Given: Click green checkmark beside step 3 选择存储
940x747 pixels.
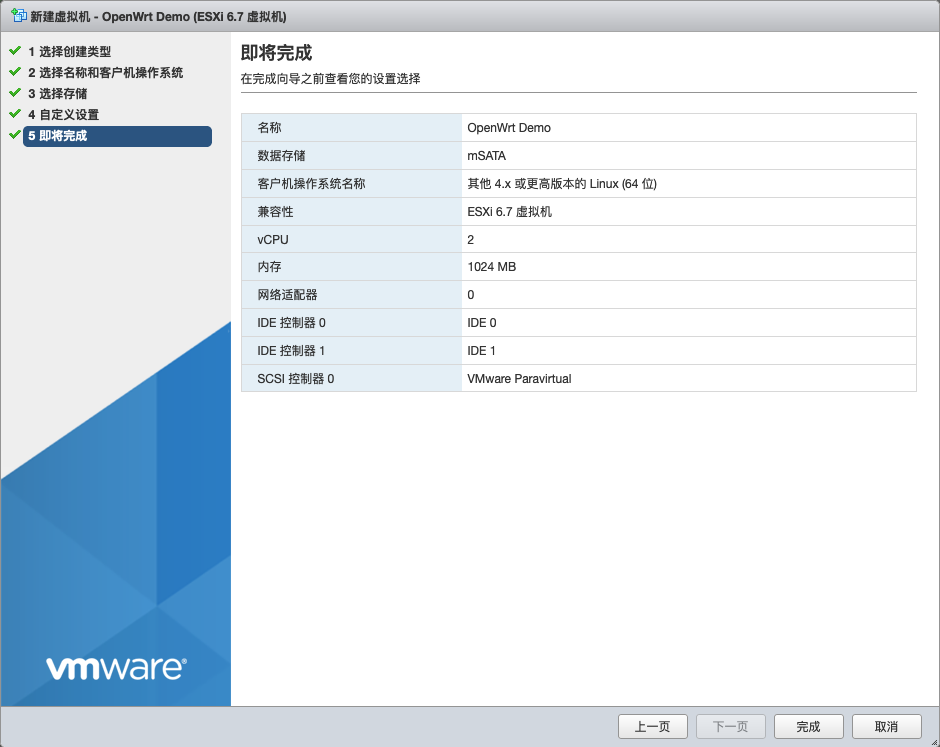Looking at the screenshot, I should click(15, 92).
